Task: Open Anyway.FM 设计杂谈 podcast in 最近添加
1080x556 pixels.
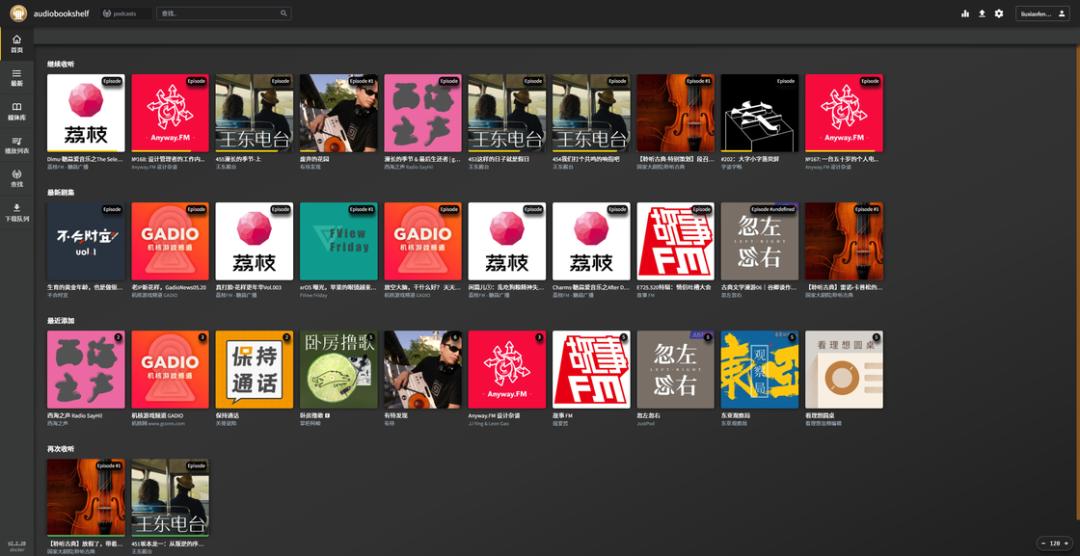Action: click(x=507, y=369)
